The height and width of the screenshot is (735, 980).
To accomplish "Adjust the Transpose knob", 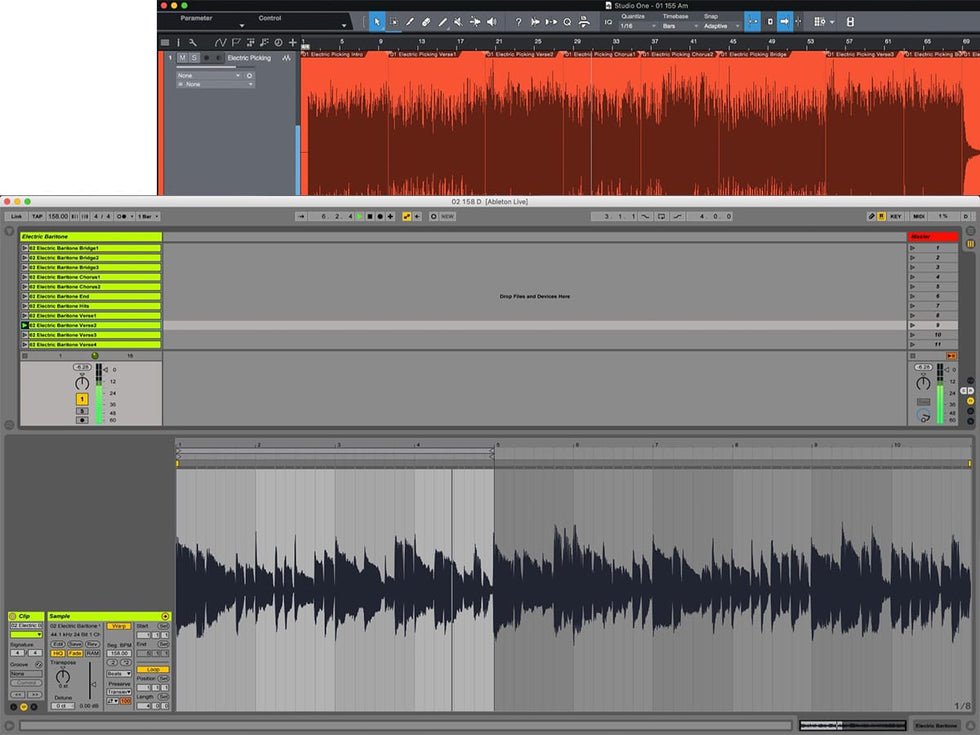I will pos(63,677).
